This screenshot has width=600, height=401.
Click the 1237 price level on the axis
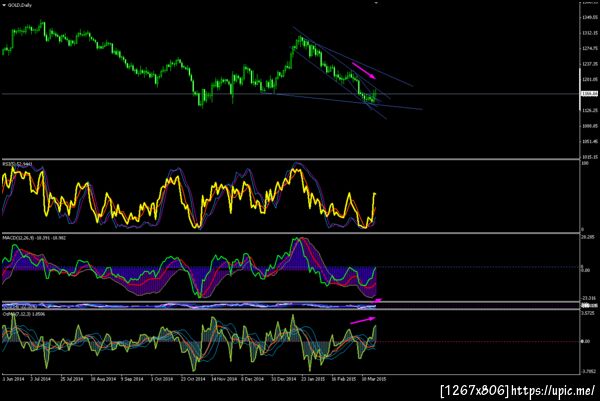(590, 64)
